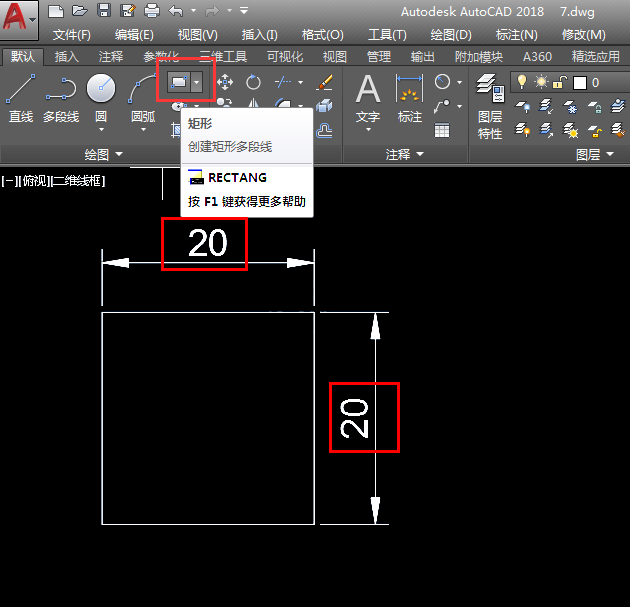
Task: Open the Layer Properties (图层特性) panel
Action: (490, 106)
